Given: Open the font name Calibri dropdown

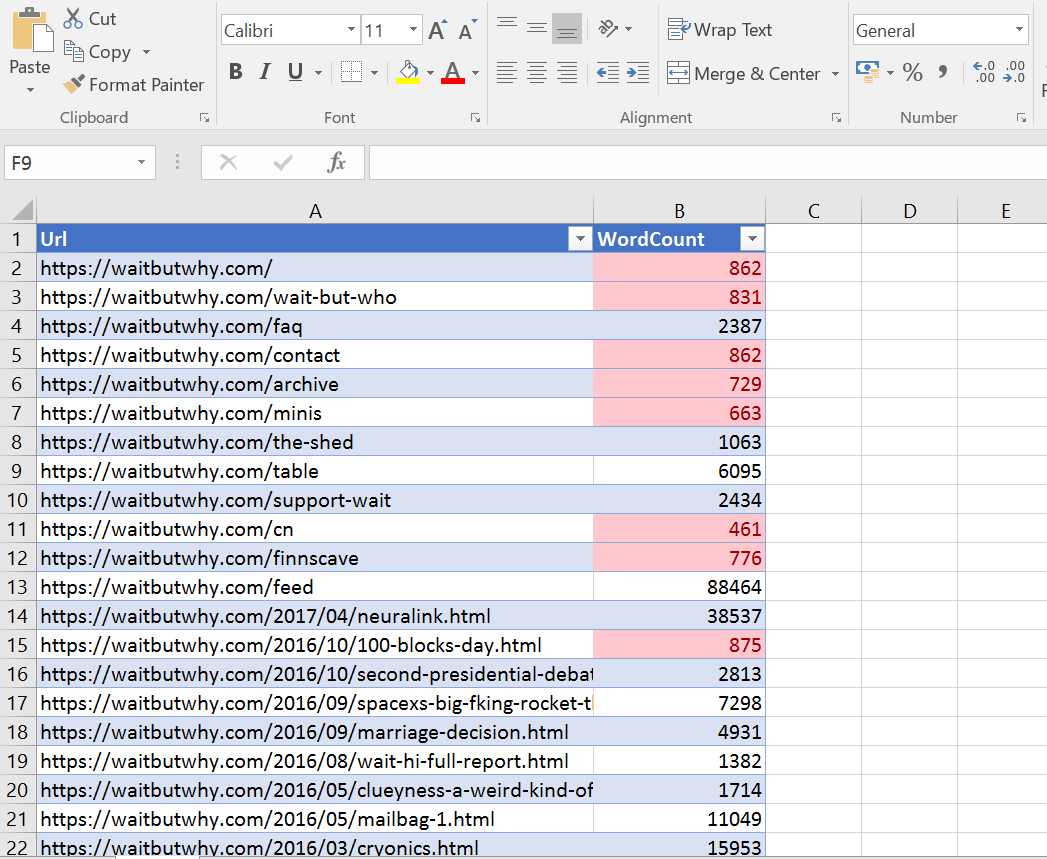Looking at the screenshot, I should [x=351, y=29].
